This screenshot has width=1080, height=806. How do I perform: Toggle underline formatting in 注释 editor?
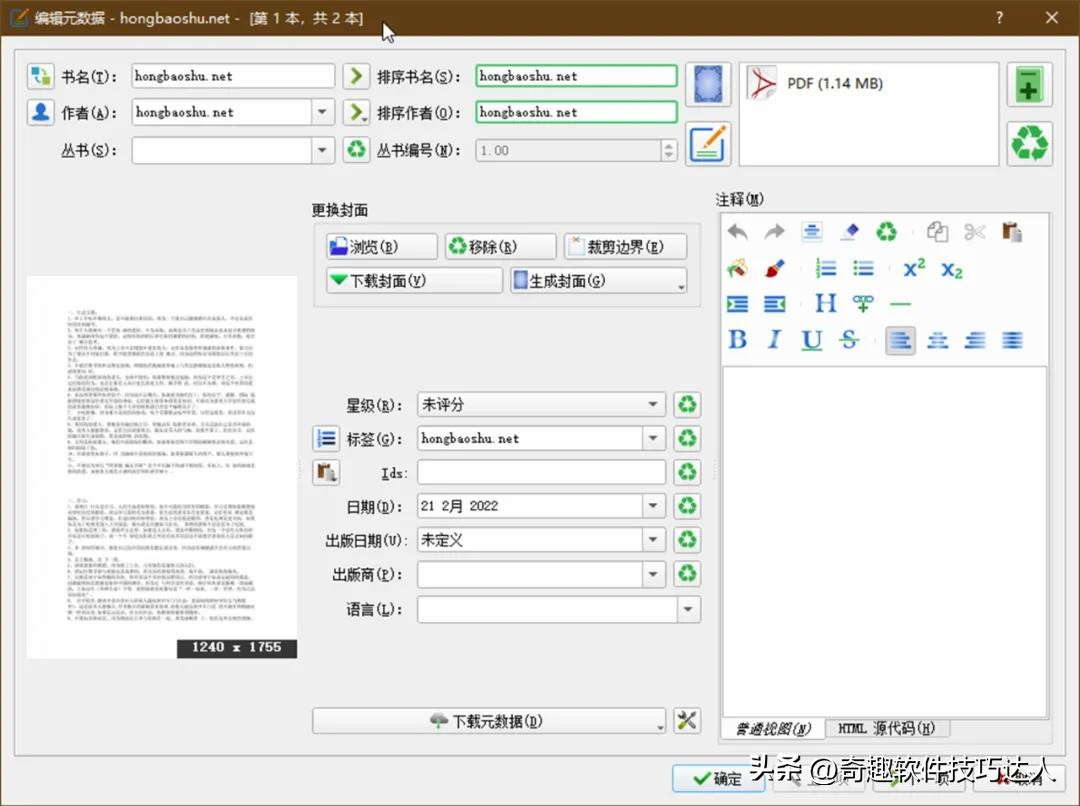[x=811, y=340]
